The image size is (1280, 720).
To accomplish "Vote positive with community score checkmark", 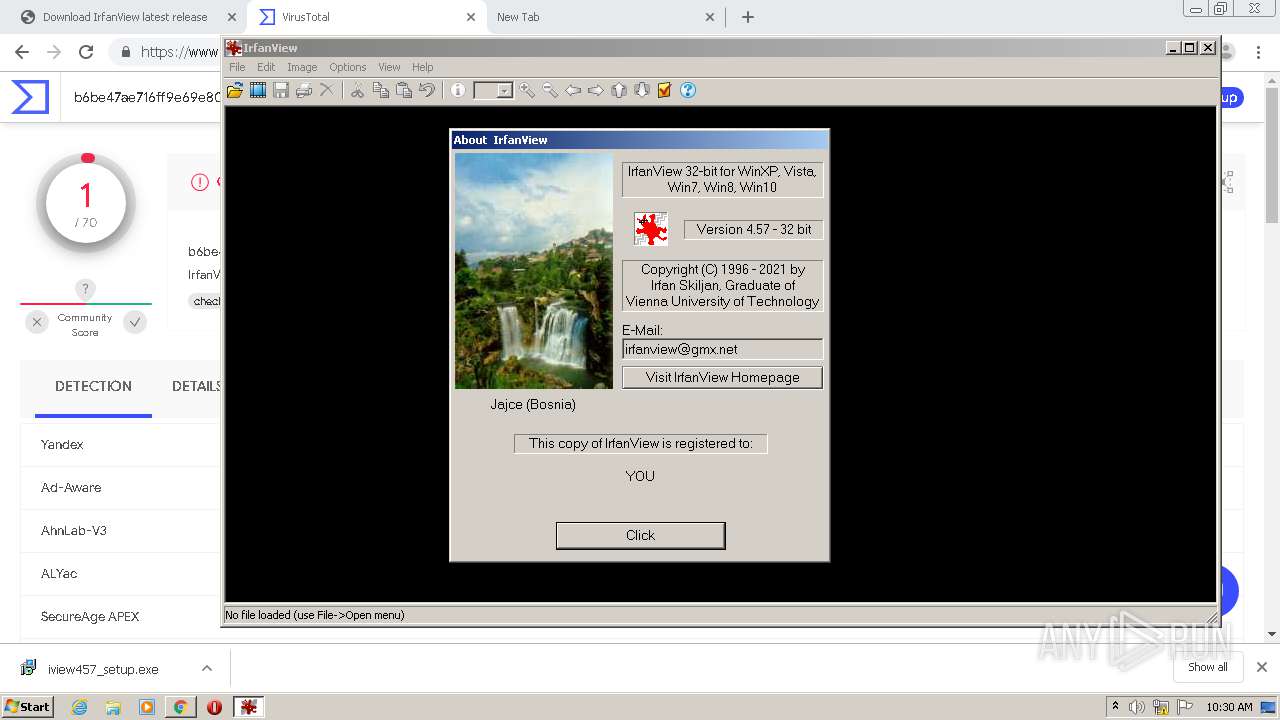I will 135,322.
